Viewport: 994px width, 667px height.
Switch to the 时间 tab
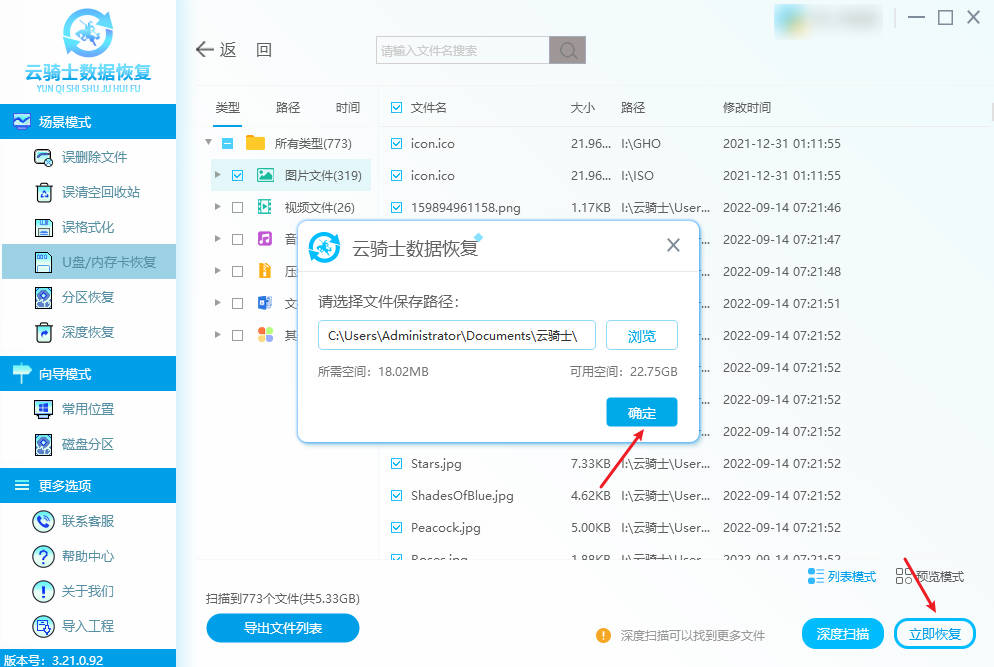pyautogui.click(x=348, y=107)
